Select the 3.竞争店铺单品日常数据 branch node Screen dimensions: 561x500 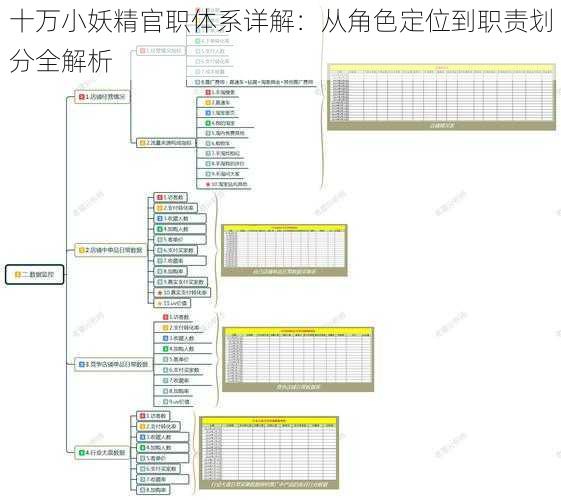113,364
